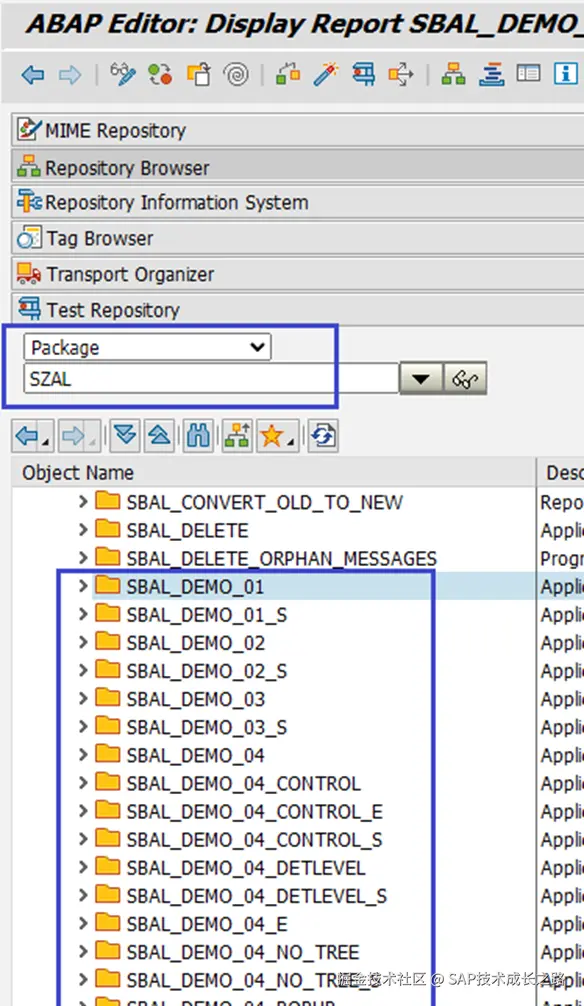Viewport: 584px width, 1006px height.
Task: Expand the SBAL_DEMO_02 tree node
Action: point(83,642)
